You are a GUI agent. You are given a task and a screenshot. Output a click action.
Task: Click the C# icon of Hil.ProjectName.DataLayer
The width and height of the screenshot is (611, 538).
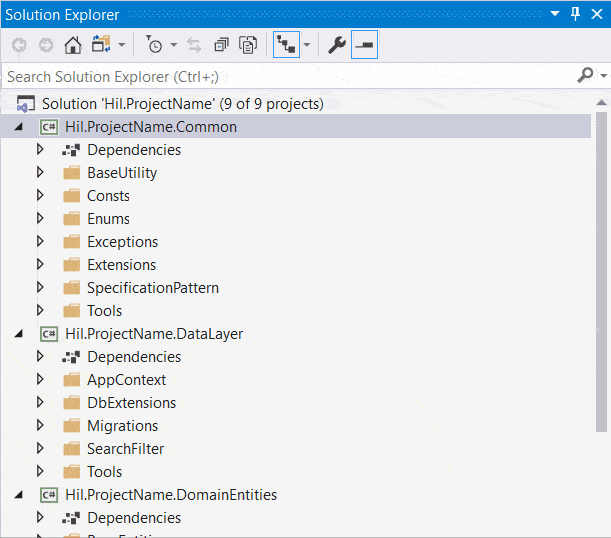coord(49,334)
